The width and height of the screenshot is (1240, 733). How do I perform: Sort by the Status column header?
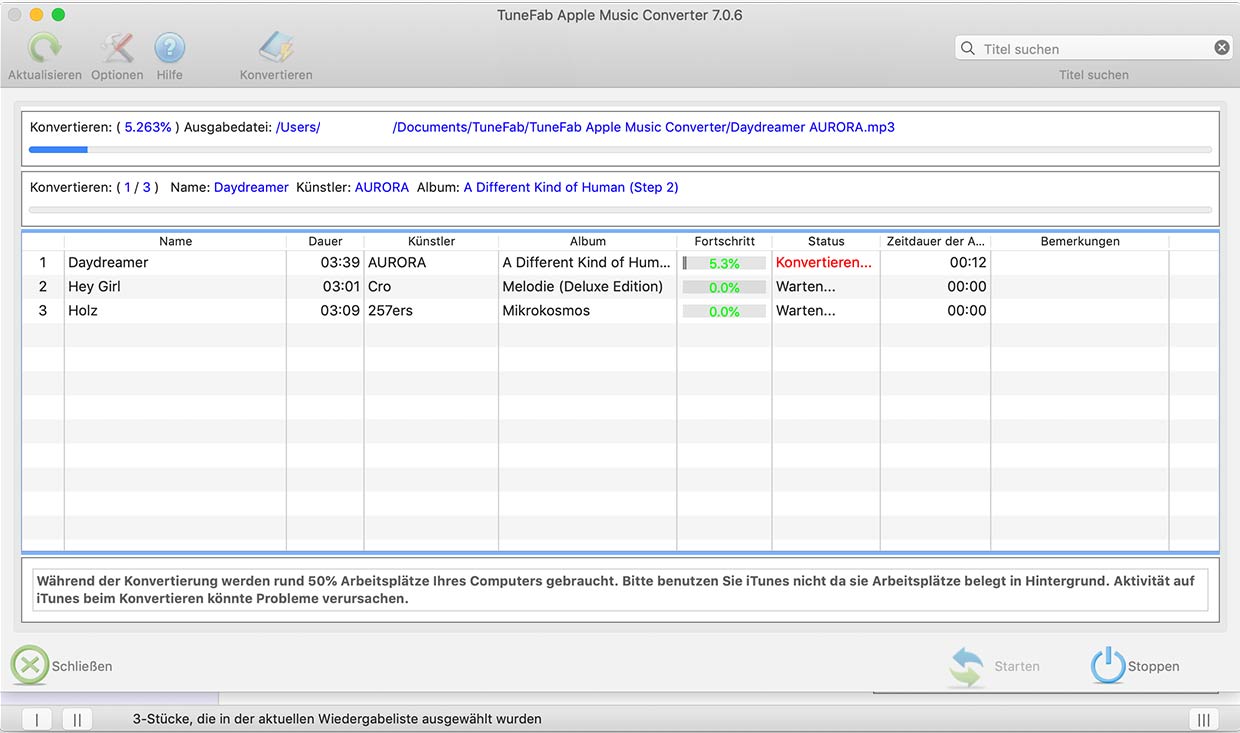tap(826, 241)
